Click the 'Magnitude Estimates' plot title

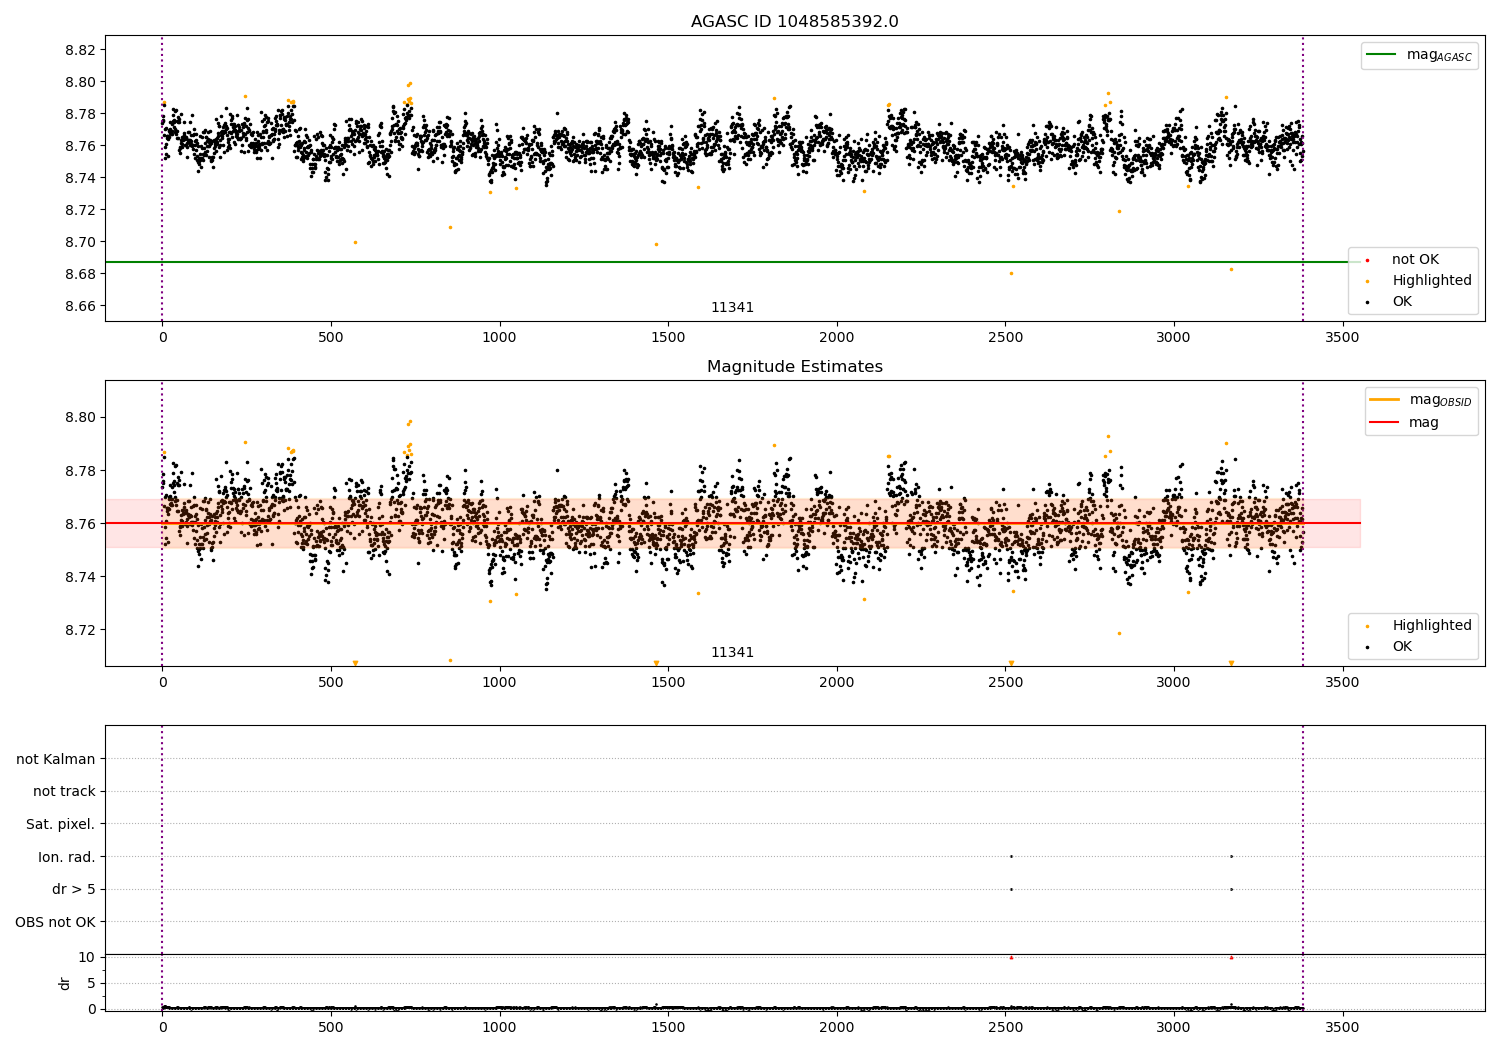point(794,367)
